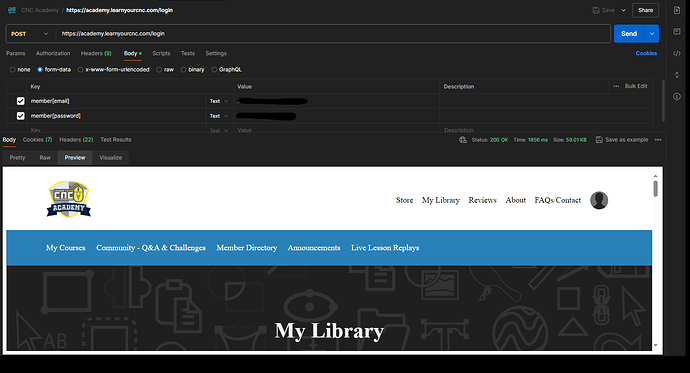Screen dimensions: 690x373
Task: Click the user avatar in the preview
Action: (x=599, y=200)
